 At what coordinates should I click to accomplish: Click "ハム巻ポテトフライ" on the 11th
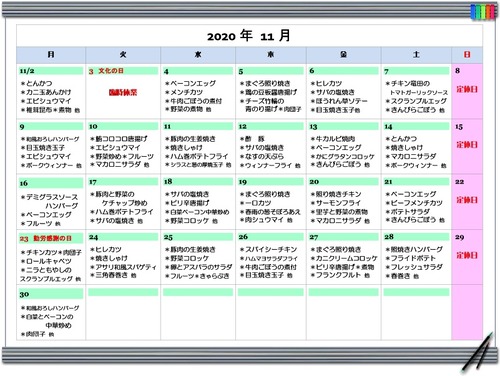click(199, 156)
